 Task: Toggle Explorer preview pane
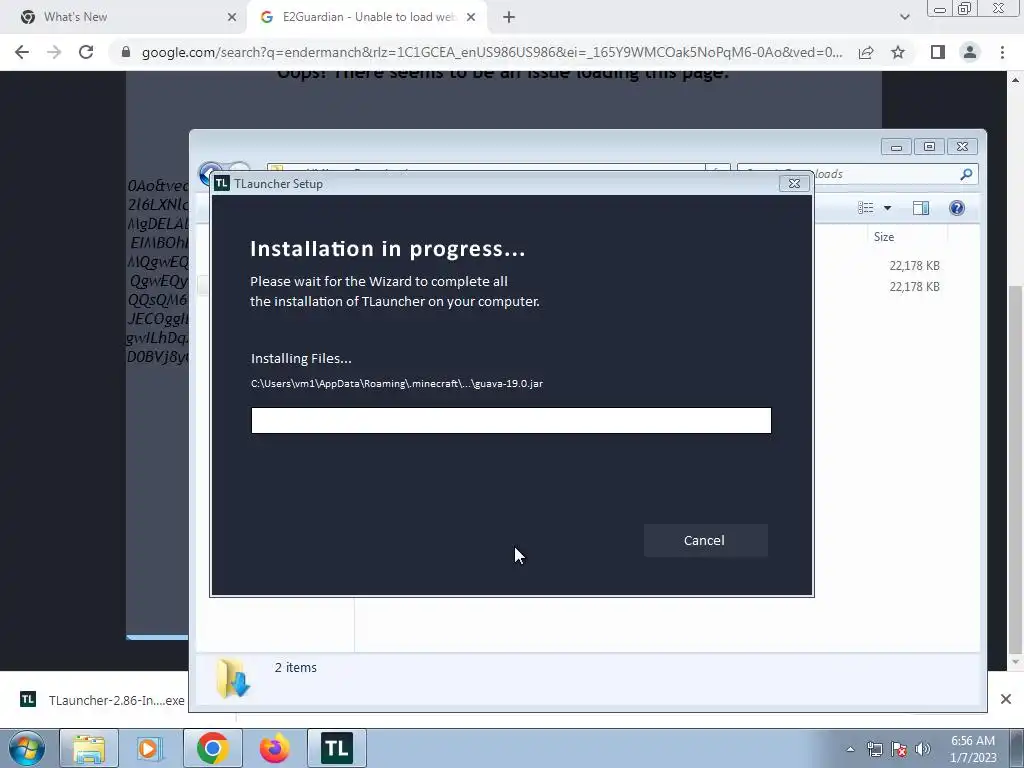[x=921, y=208]
